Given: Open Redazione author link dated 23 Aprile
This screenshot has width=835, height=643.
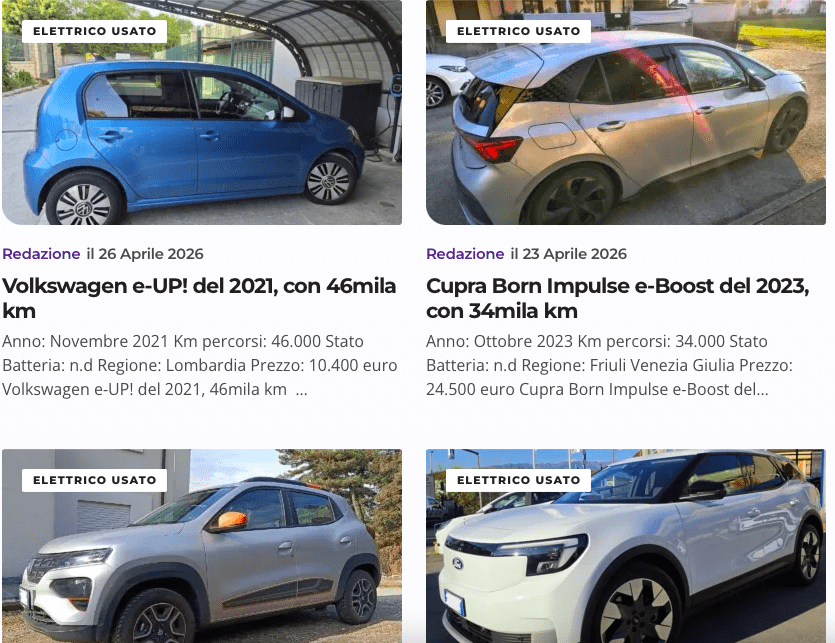Looking at the screenshot, I should (465, 254).
